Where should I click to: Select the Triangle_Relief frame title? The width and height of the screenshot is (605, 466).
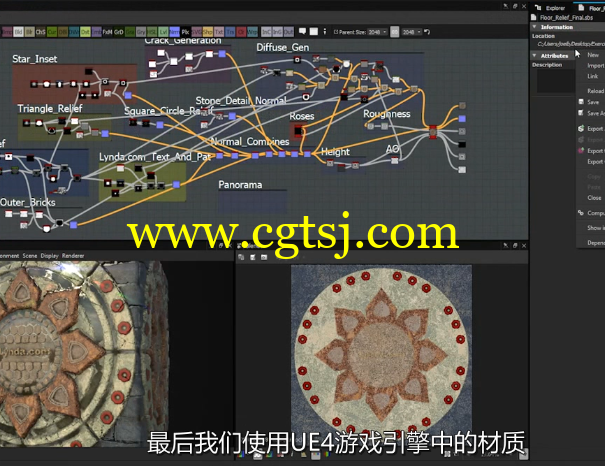point(50,109)
